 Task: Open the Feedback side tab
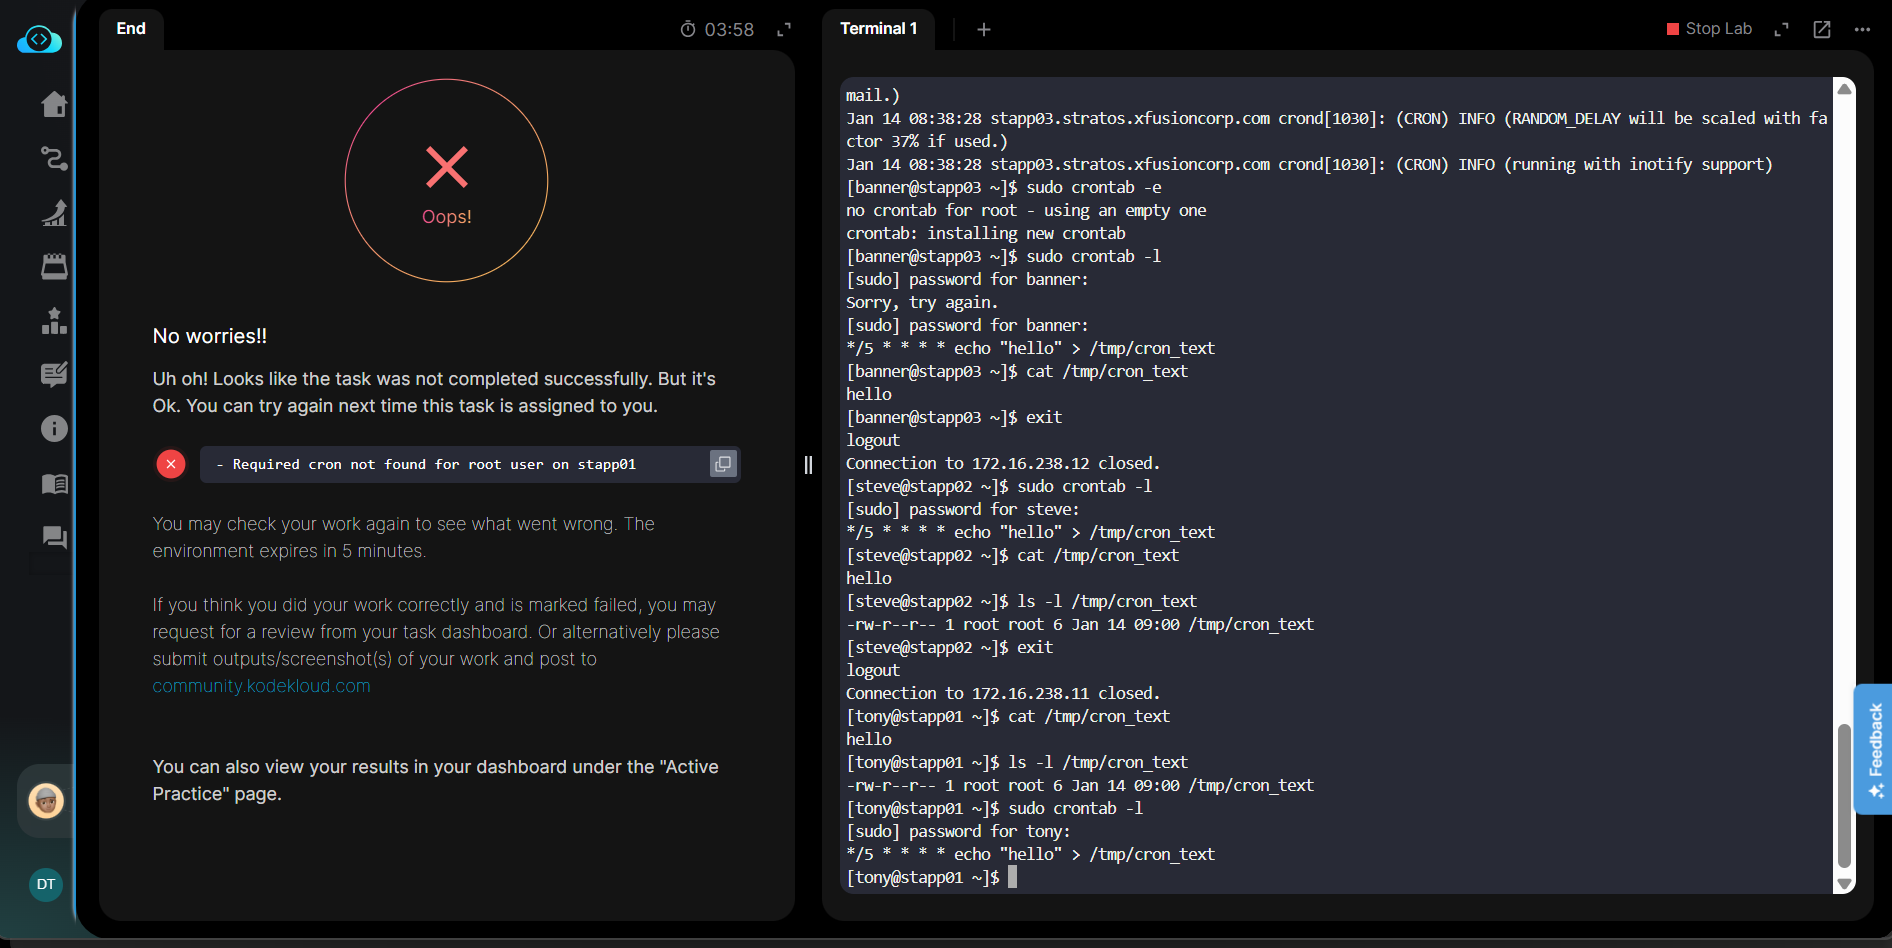point(1874,749)
